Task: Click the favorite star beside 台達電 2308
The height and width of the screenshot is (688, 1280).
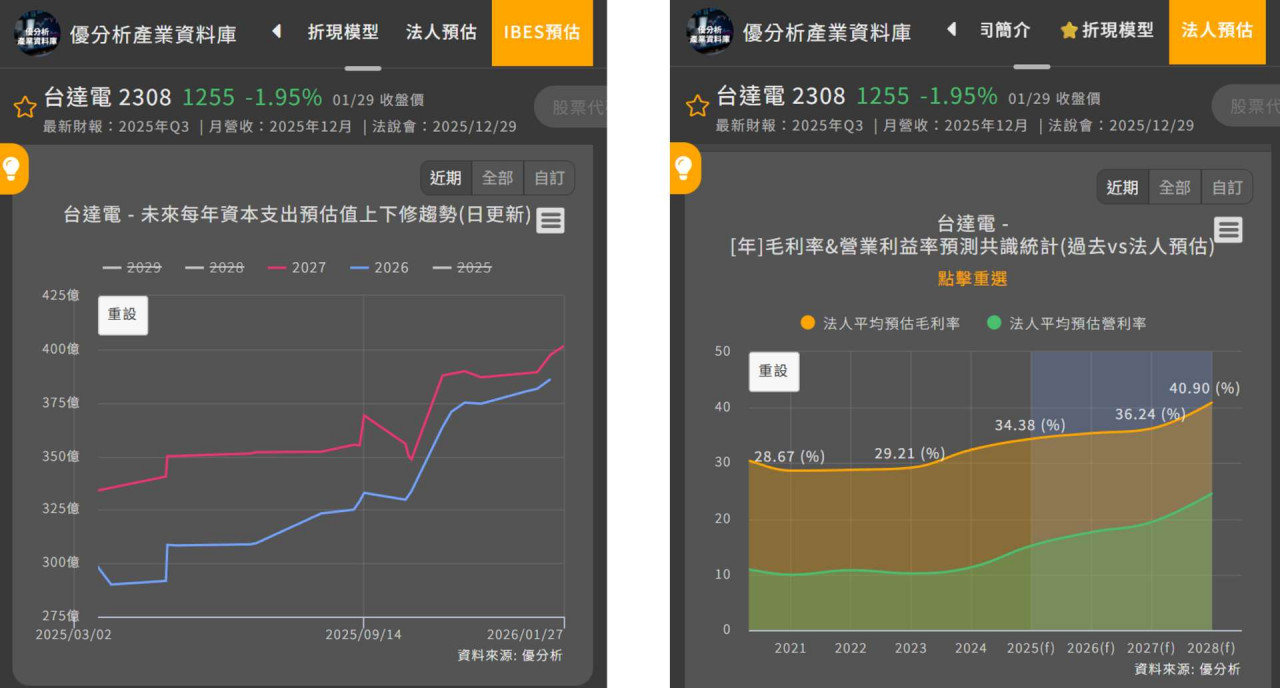Action: (x=24, y=106)
